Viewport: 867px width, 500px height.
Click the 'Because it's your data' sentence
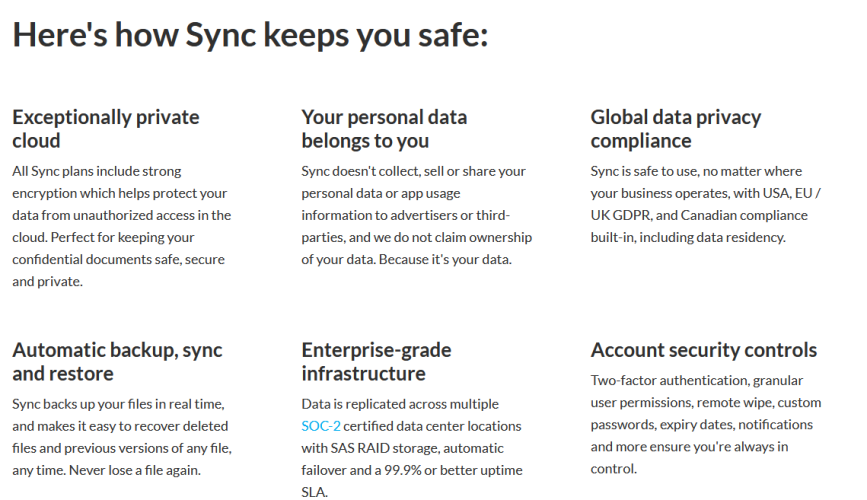[x=445, y=259]
